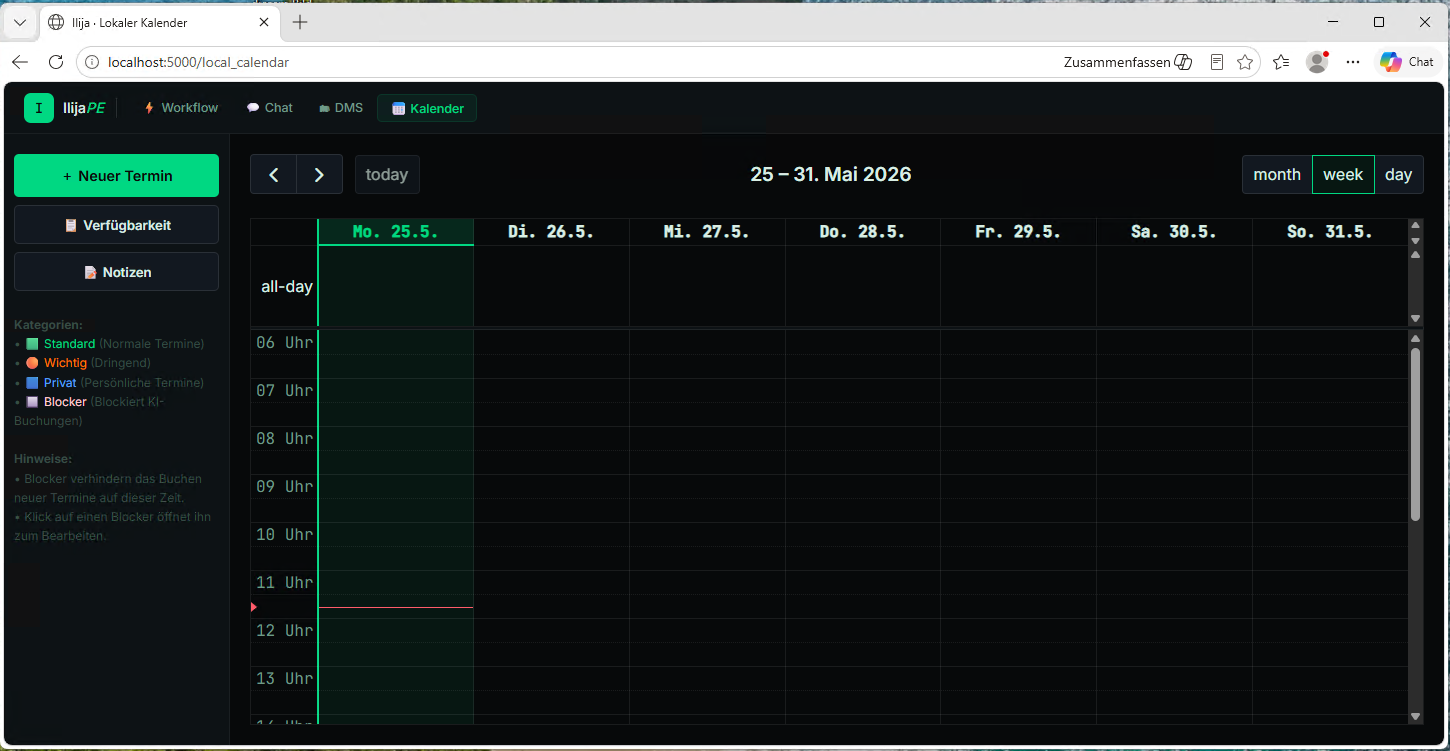
Task: Click the all-day section scrollbar down arrow
Action: click(1415, 318)
